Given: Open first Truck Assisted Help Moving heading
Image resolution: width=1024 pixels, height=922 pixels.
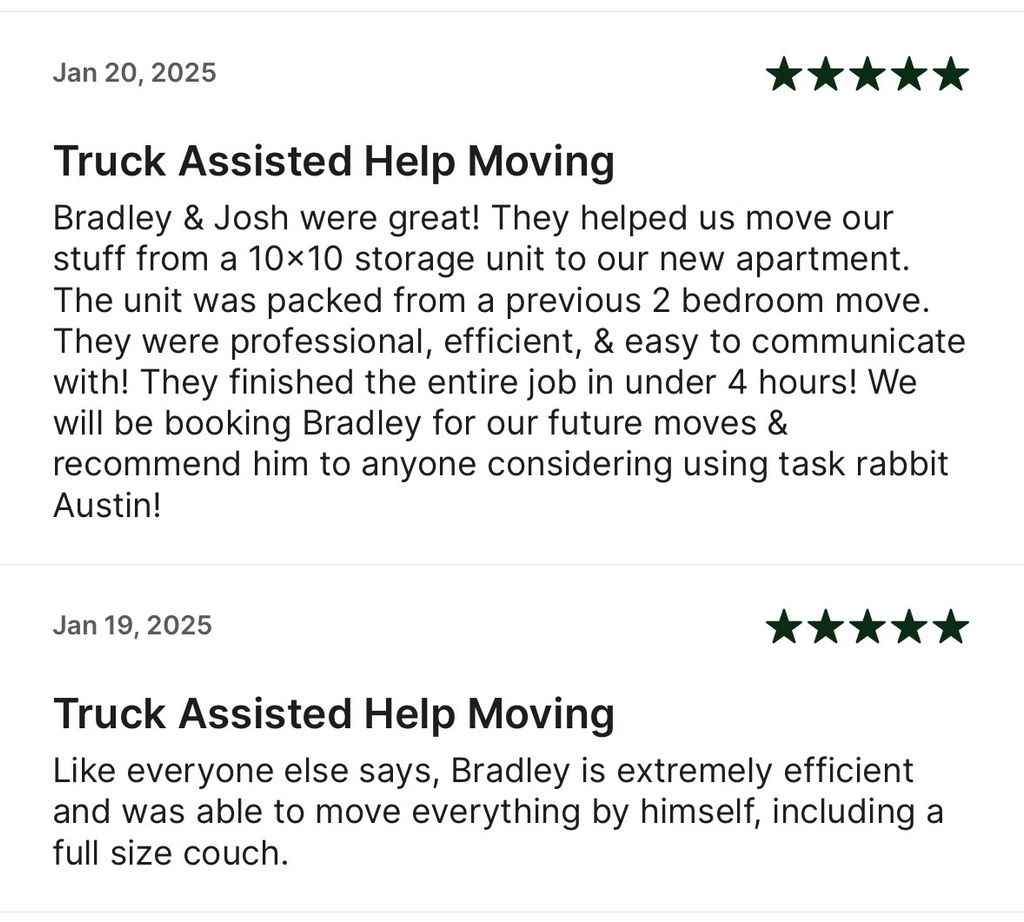Looking at the screenshot, I should 334,162.
